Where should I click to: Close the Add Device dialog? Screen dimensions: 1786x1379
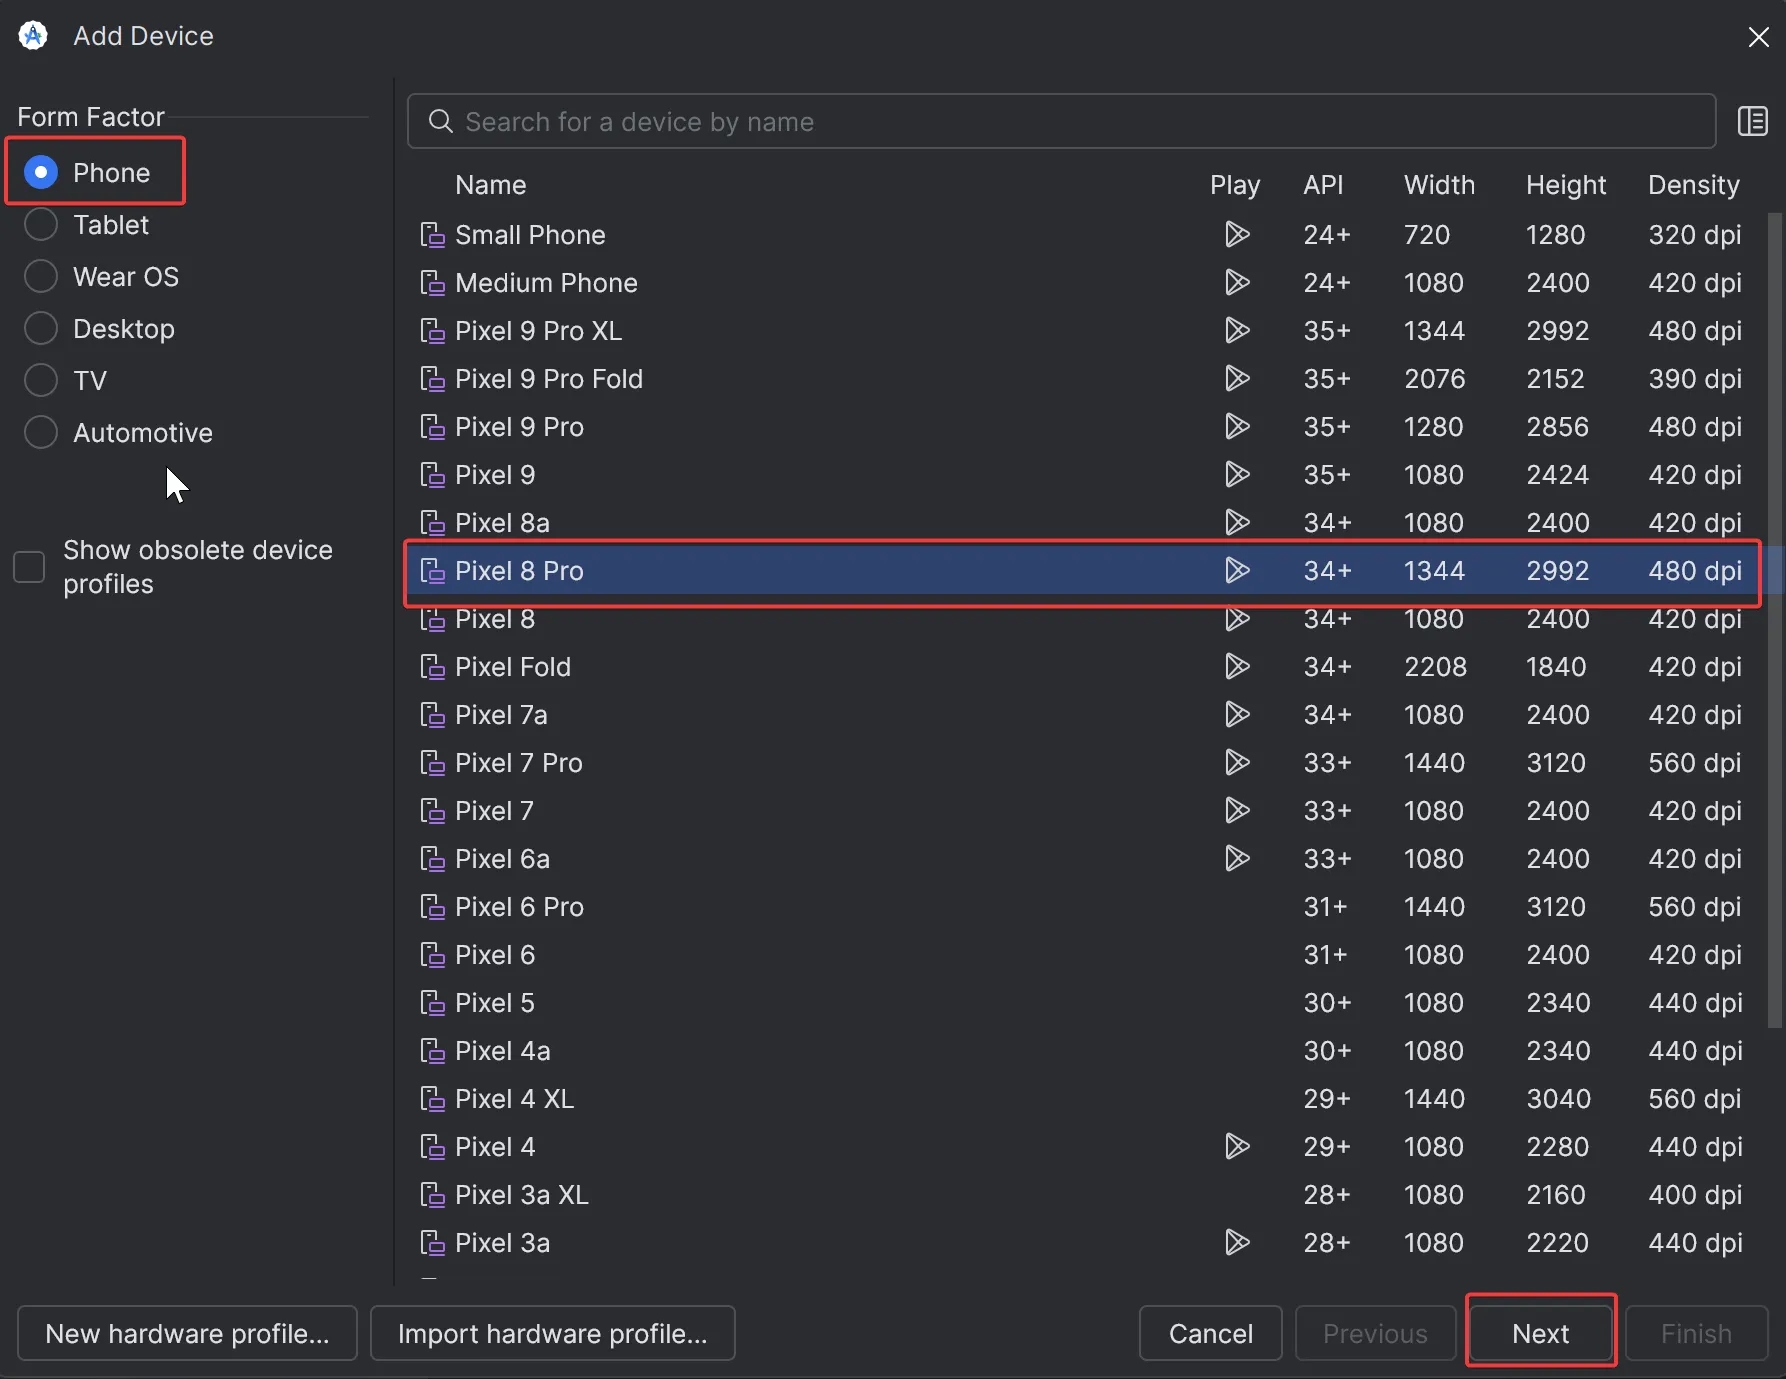tap(1758, 37)
